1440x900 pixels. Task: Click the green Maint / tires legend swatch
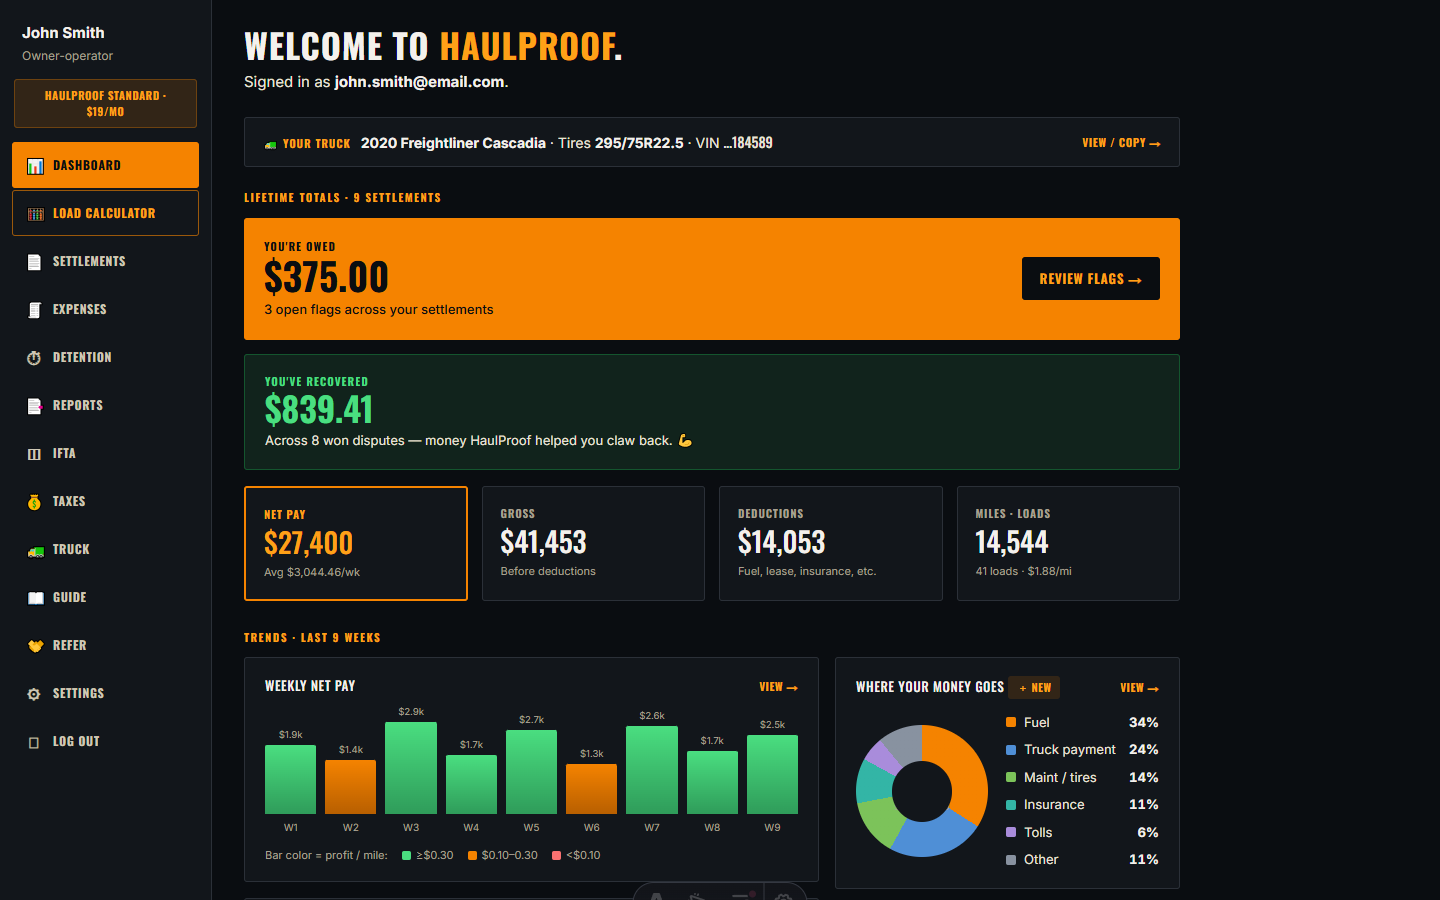coord(1011,777)
